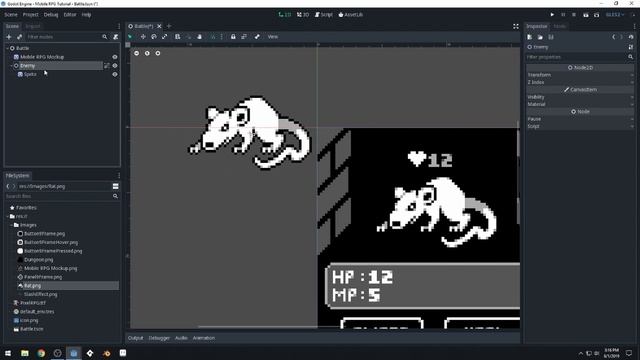This screenshot has height=360, width=640.
Task: Open the skeleton bone options icon
Action: [x=257, y=37]
